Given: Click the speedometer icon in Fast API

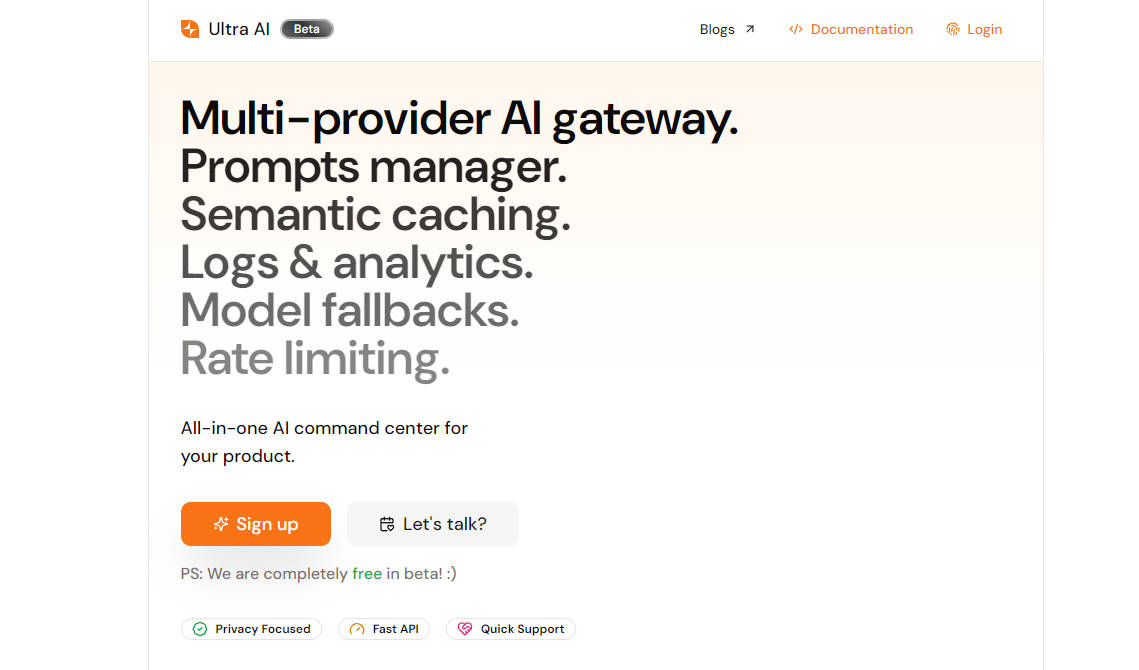Looking at the screenshot, I should [x=357, y=629].
